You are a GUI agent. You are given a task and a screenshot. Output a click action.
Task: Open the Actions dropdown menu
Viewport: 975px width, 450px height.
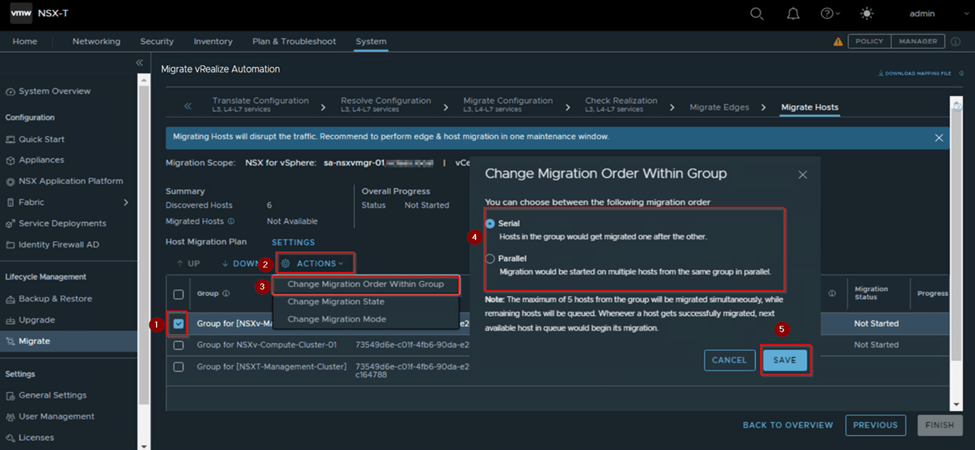pyautogui.click(x=314, y=264)
